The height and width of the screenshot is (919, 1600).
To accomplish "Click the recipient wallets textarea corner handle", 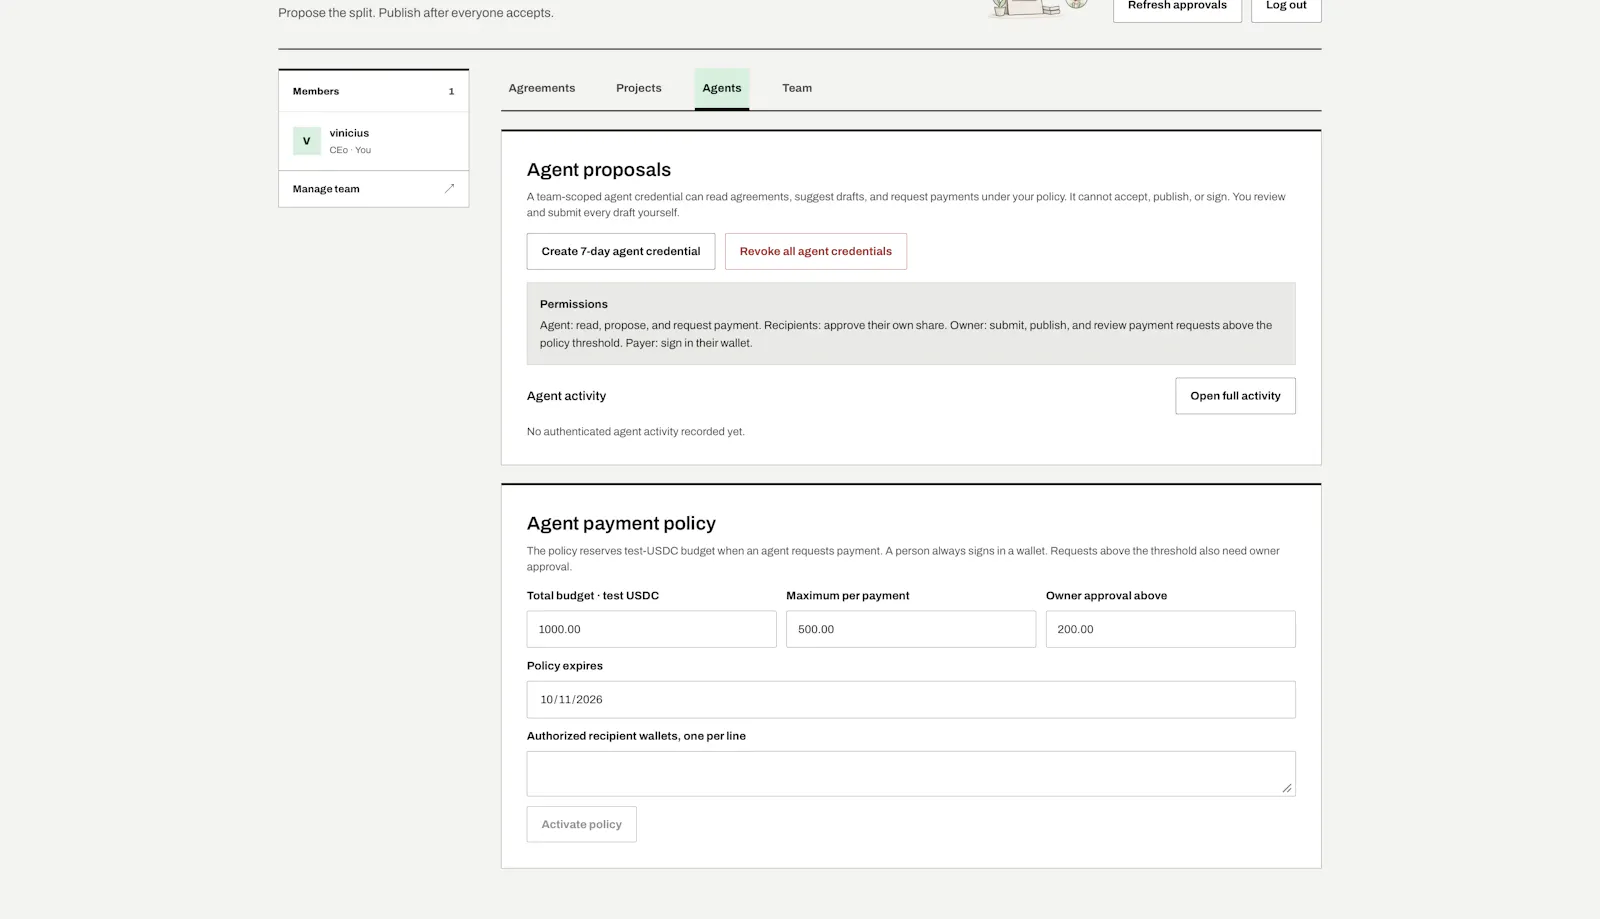I will 1287,788.
